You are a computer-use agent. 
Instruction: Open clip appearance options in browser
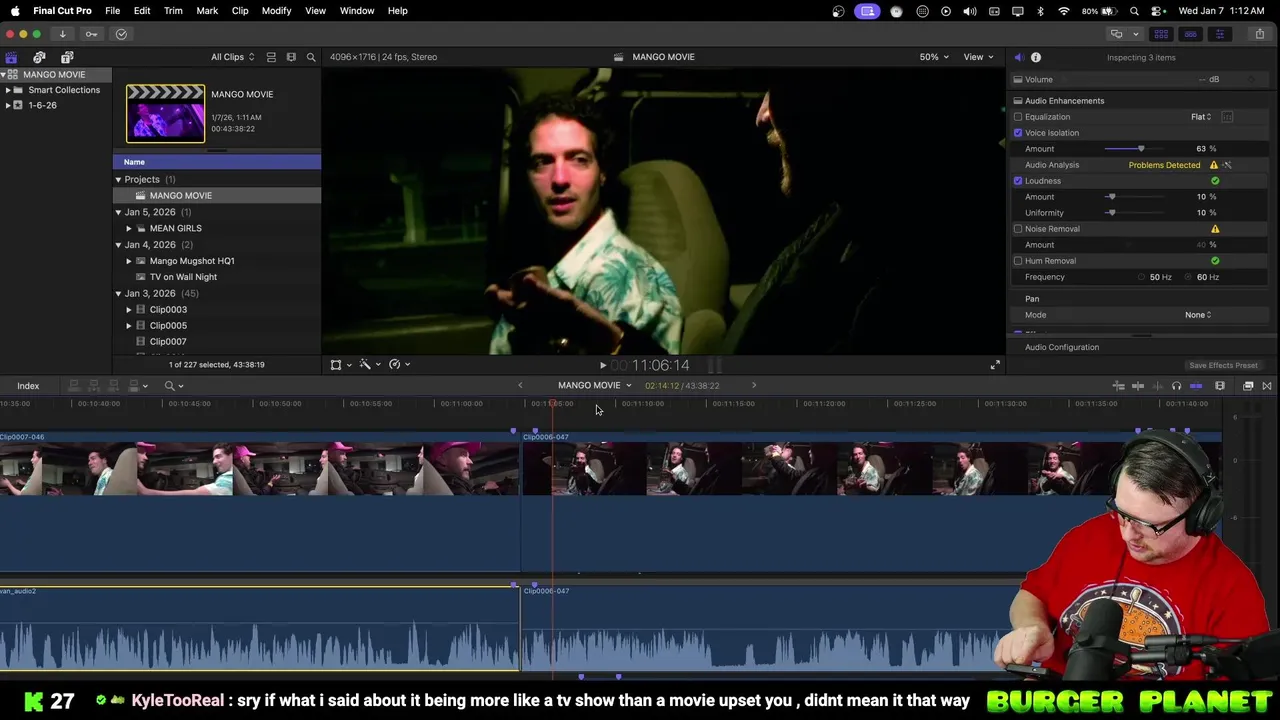pyautogui.click(x=291, y=57)
